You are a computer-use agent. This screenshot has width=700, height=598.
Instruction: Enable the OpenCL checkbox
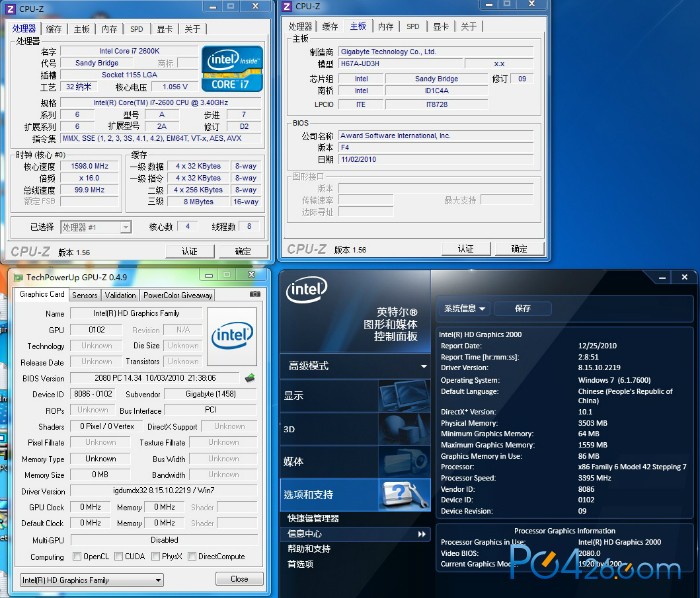(x=77, y=556)
